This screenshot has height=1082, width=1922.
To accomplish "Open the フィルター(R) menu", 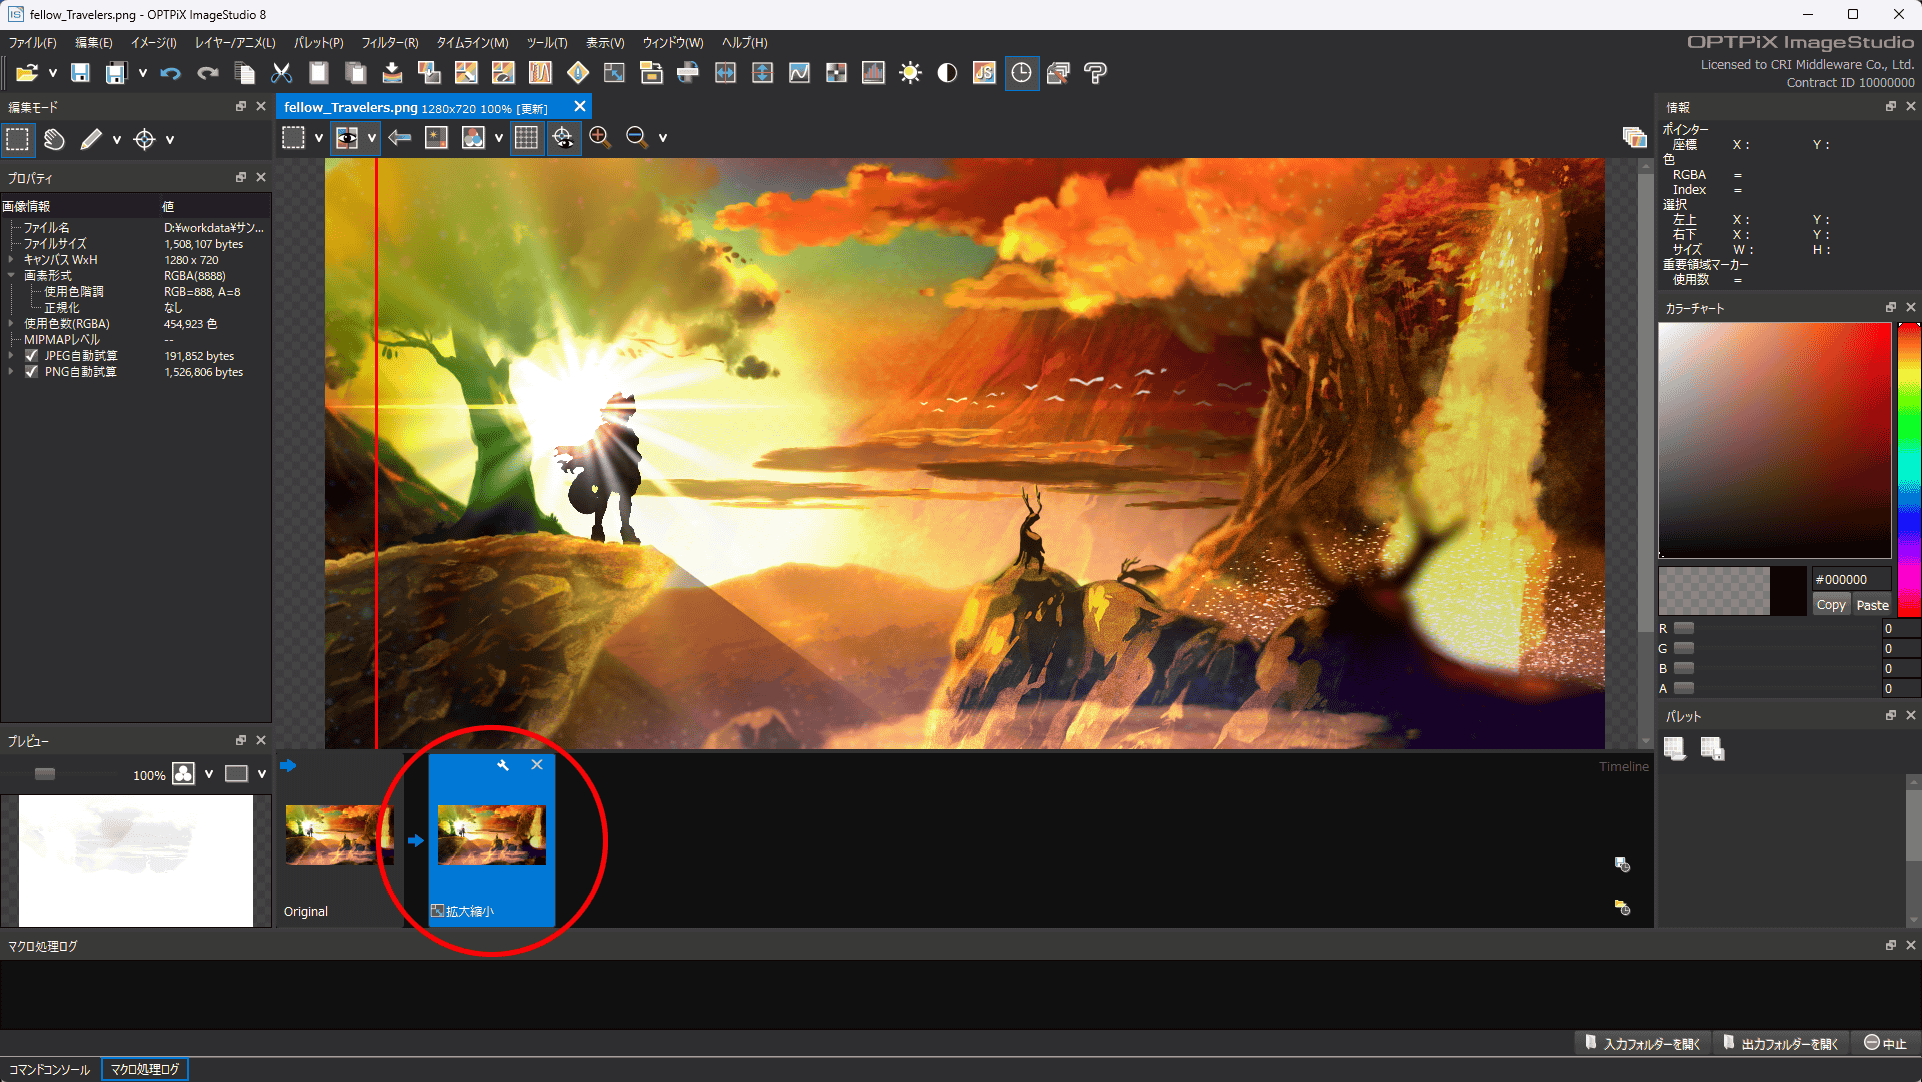I will 390,43.
